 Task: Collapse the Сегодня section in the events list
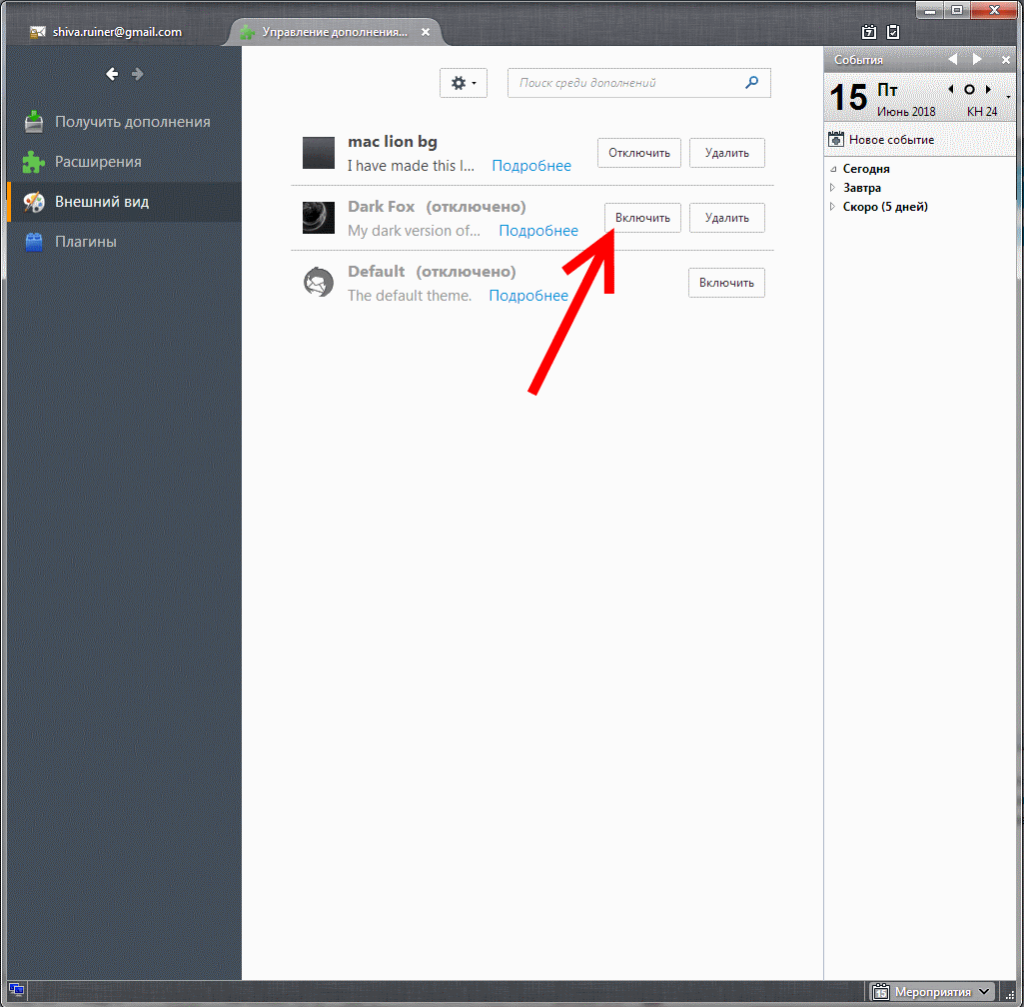833,170
